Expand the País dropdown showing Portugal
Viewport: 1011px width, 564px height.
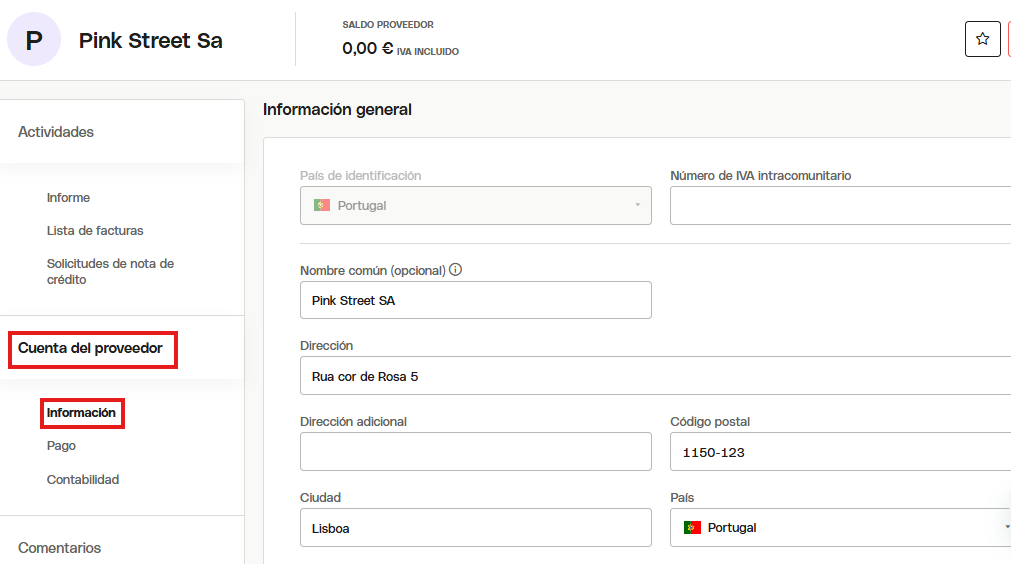click(x=840, y=527)
